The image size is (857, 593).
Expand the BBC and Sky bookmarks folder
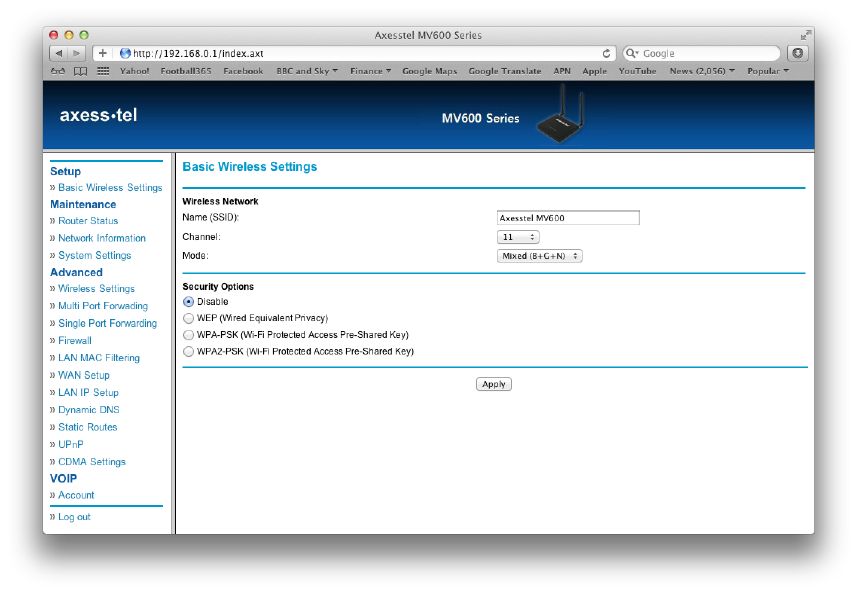click(307, 71)
